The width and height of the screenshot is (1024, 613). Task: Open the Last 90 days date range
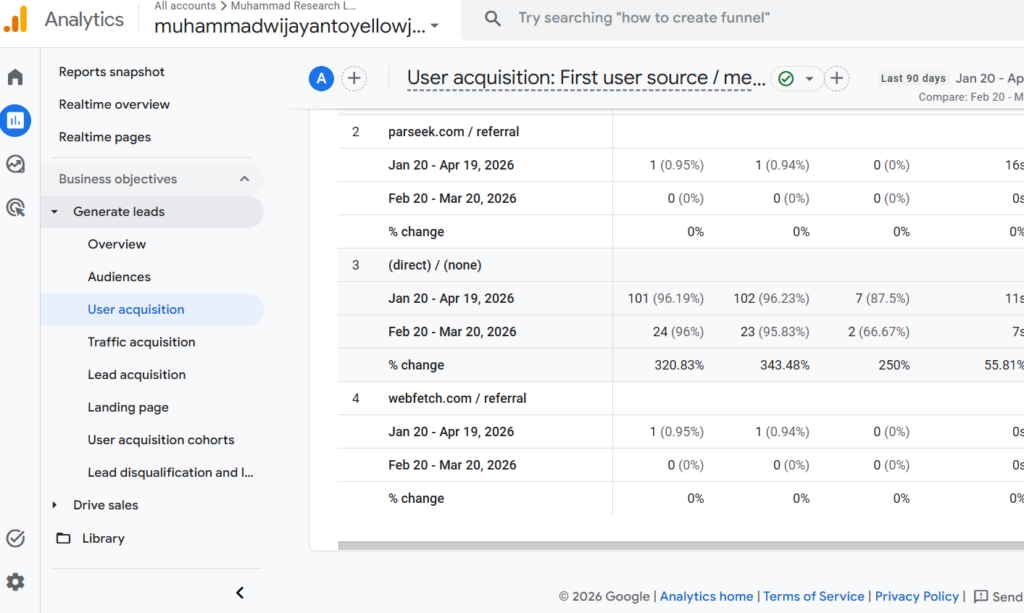pyautogui.click(x=913, y=78)
